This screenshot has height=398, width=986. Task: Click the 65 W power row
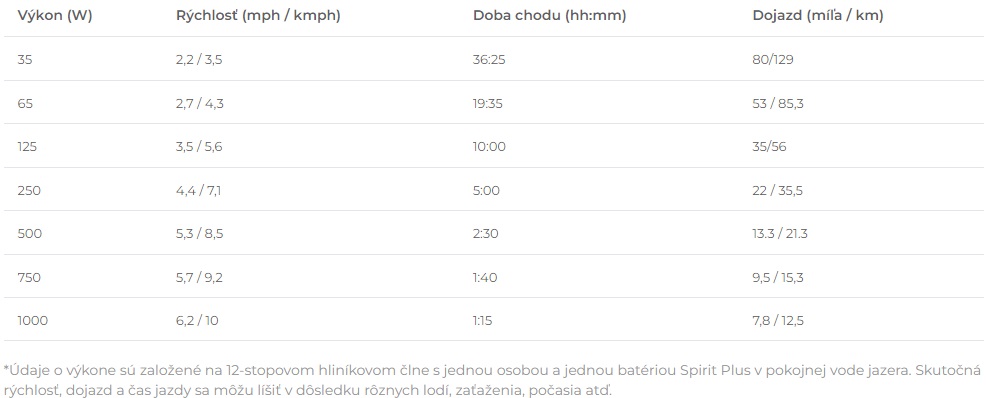493,103
